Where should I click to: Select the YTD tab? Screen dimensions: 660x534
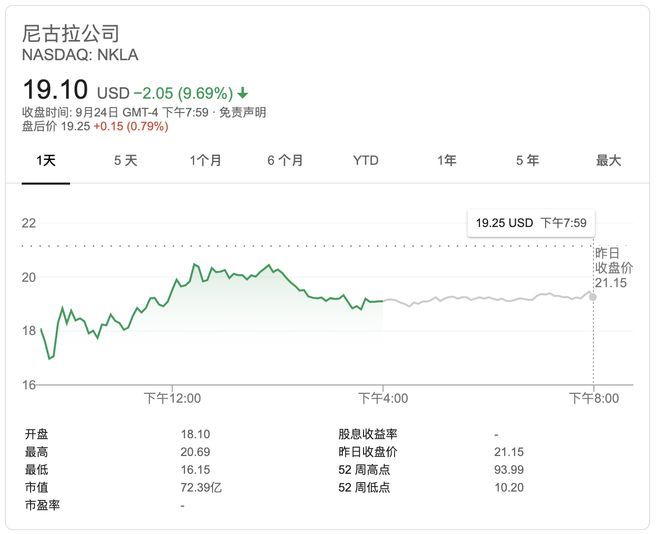pyautogui.click(x=365, y=160)
